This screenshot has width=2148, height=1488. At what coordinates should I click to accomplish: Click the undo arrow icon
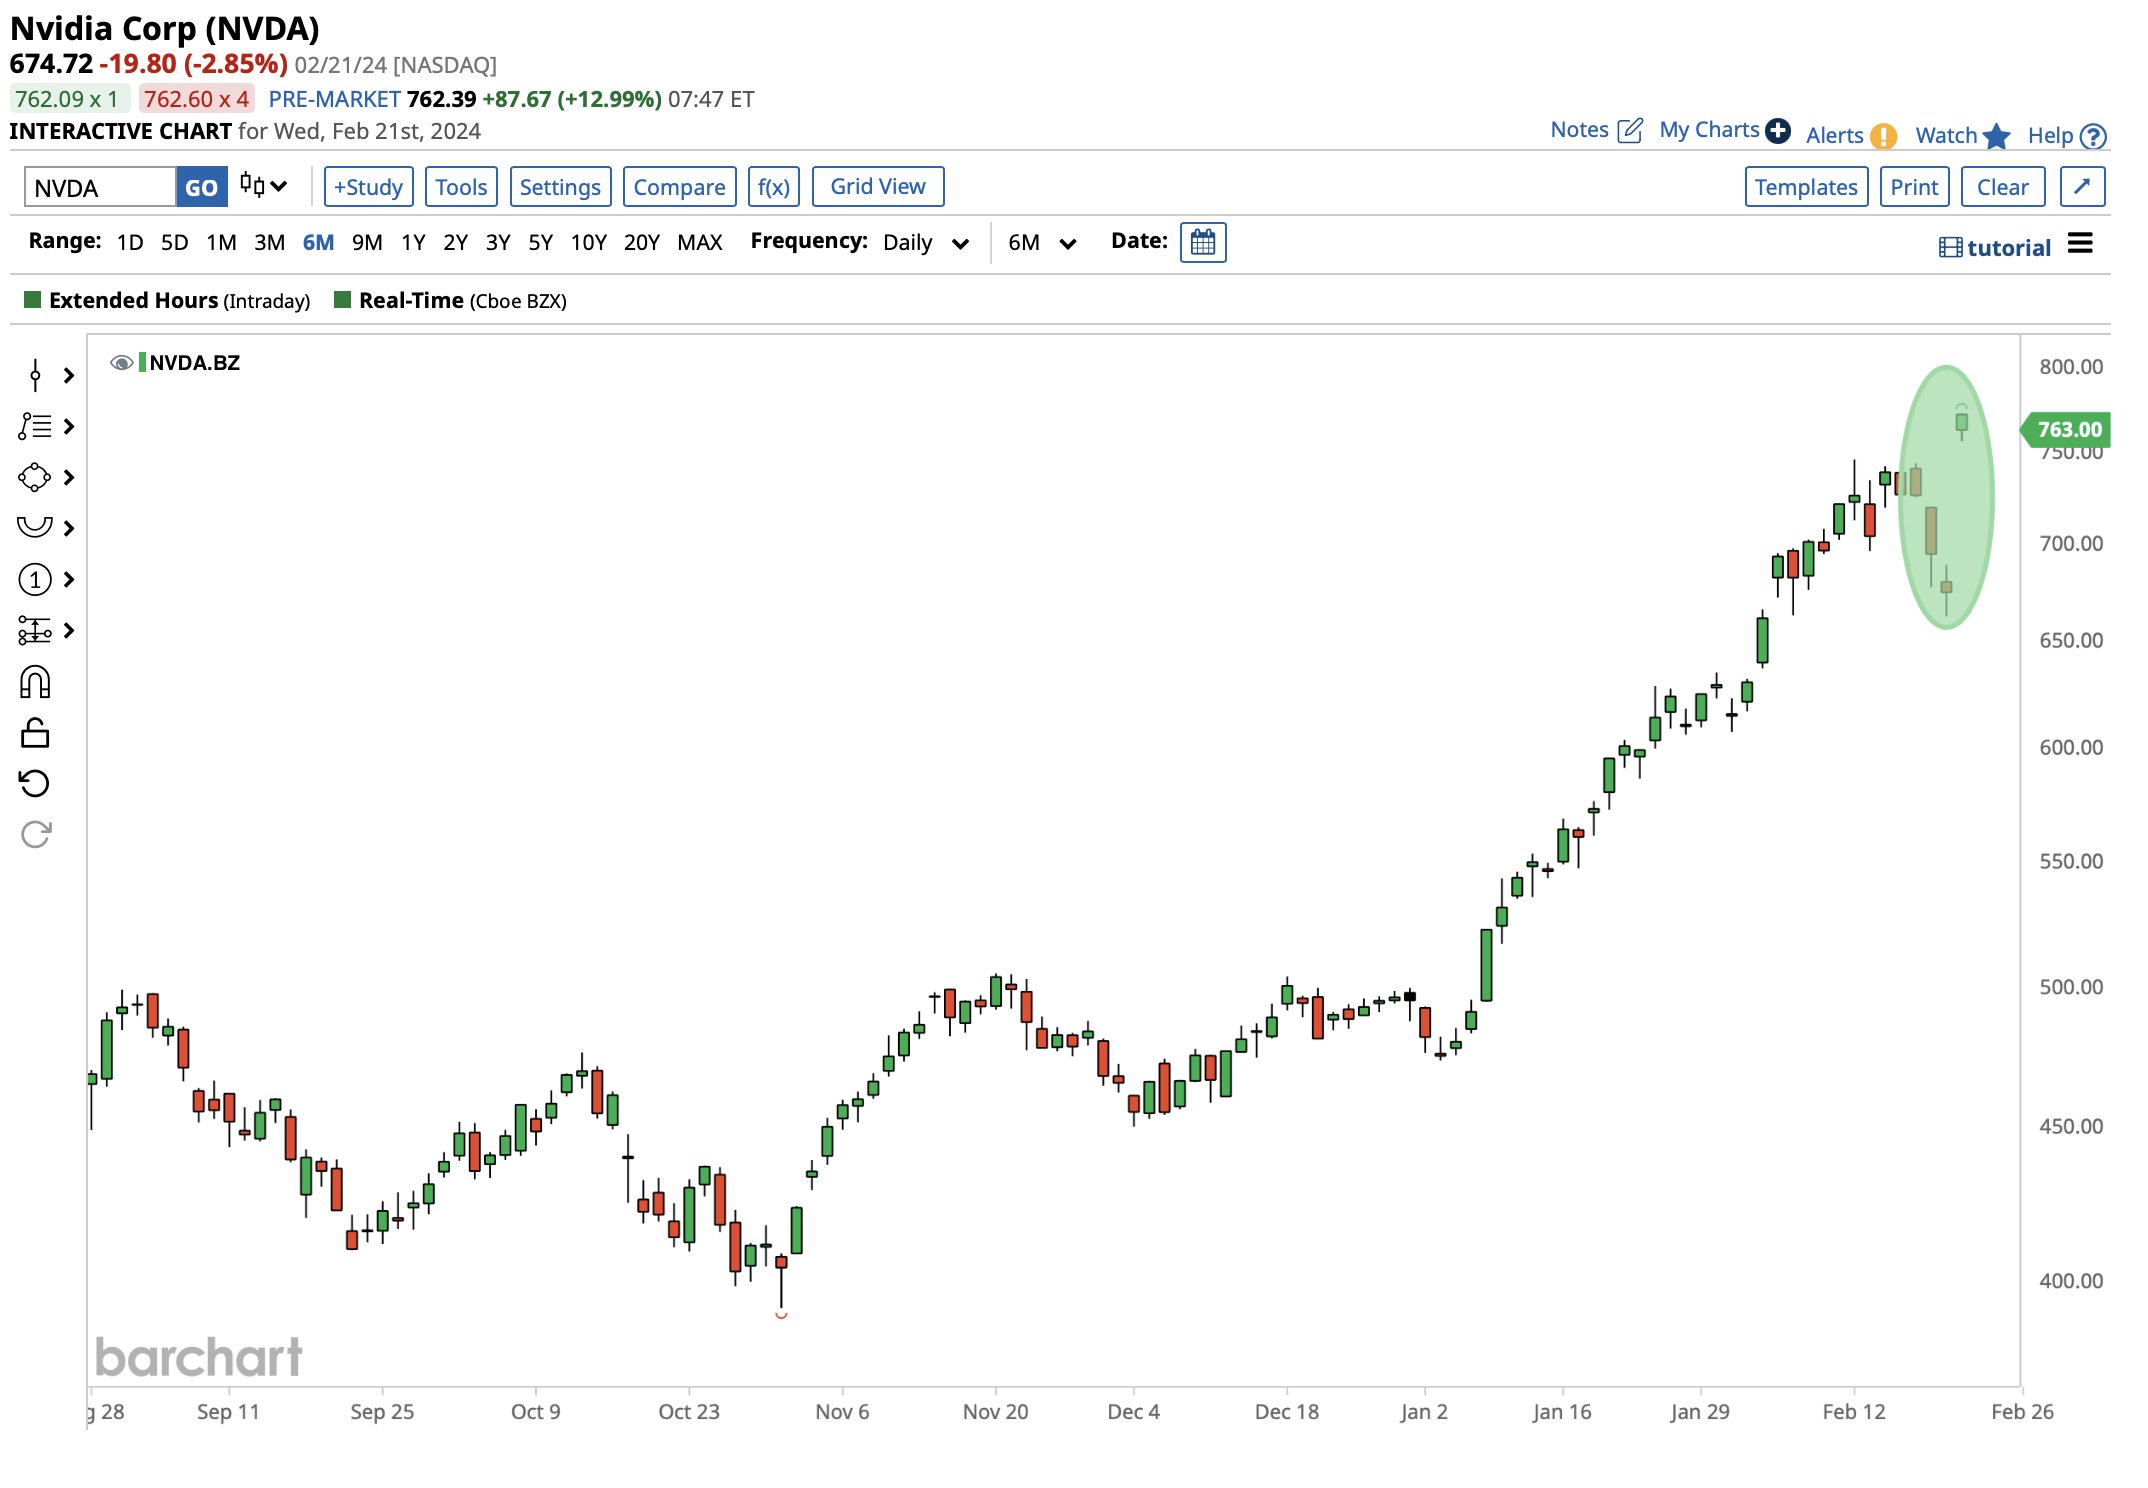pos(35,784)
